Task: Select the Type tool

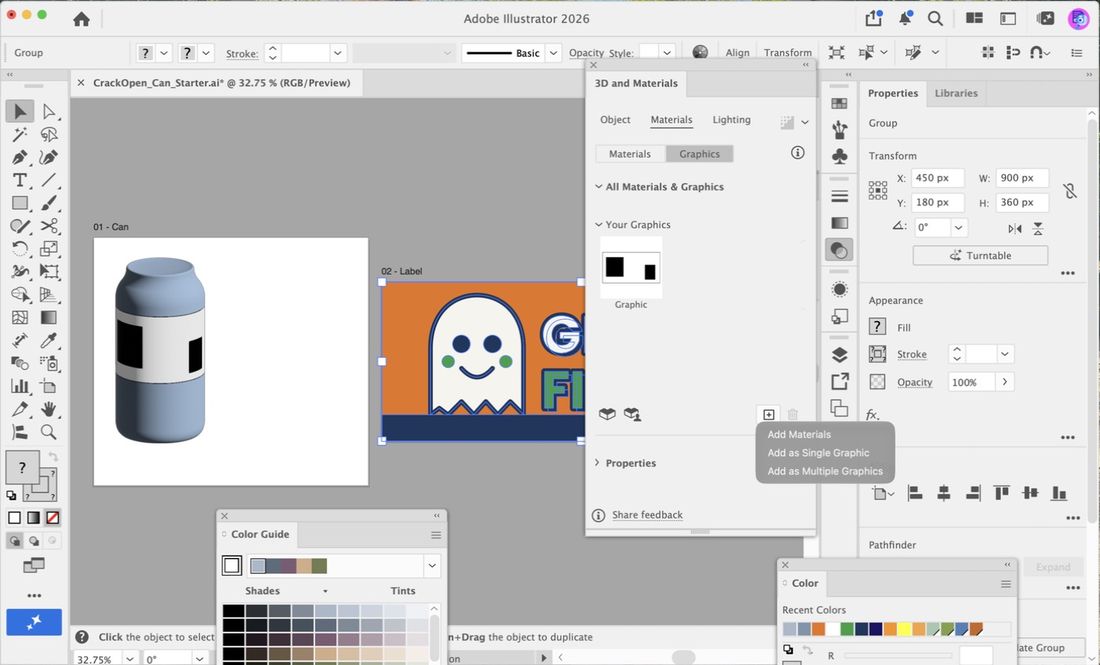Action: 20,180
